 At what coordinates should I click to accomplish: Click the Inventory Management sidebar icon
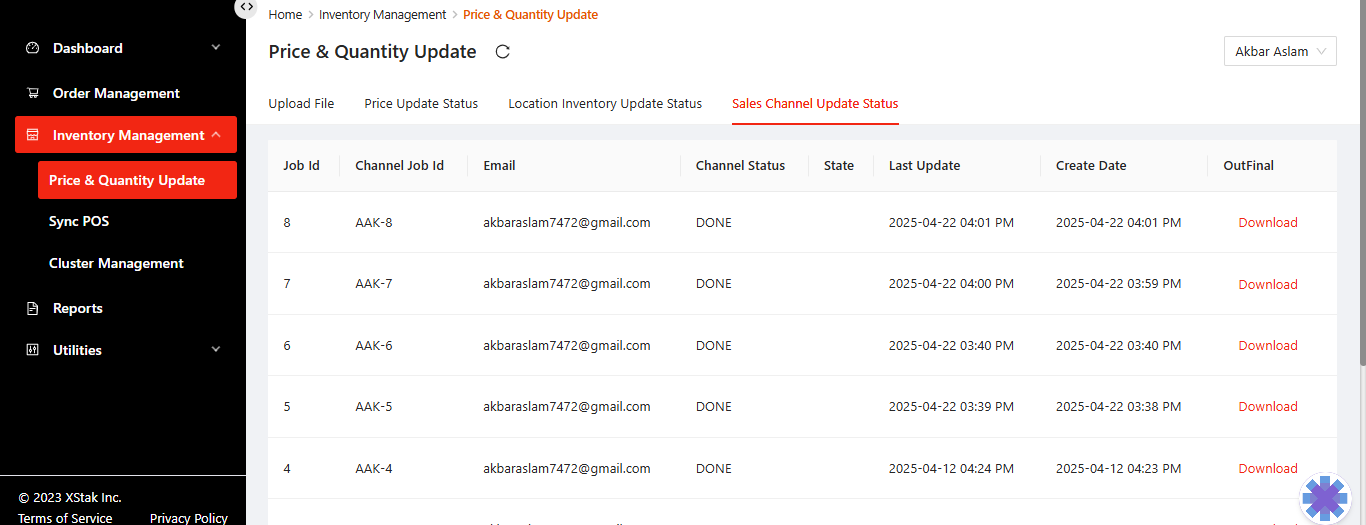33,135
